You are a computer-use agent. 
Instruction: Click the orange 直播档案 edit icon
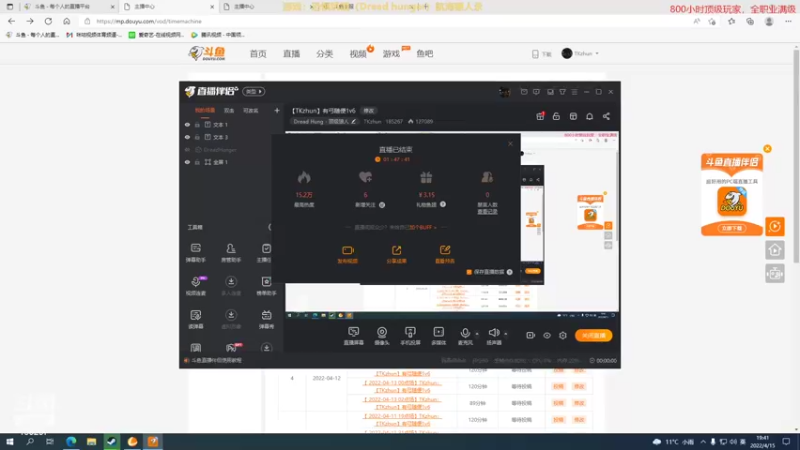click(x=445, y=250)
